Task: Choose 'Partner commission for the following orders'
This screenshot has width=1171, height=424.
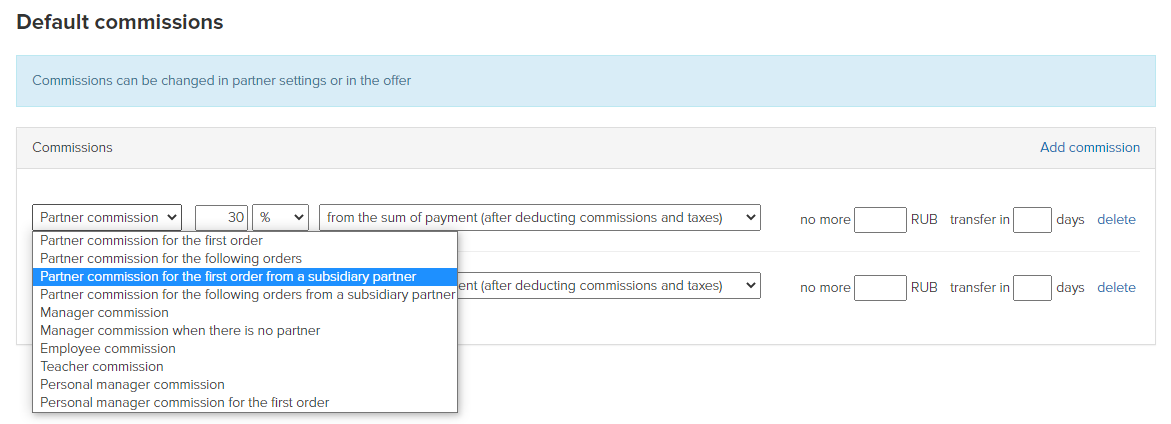Action: (245, 258)
